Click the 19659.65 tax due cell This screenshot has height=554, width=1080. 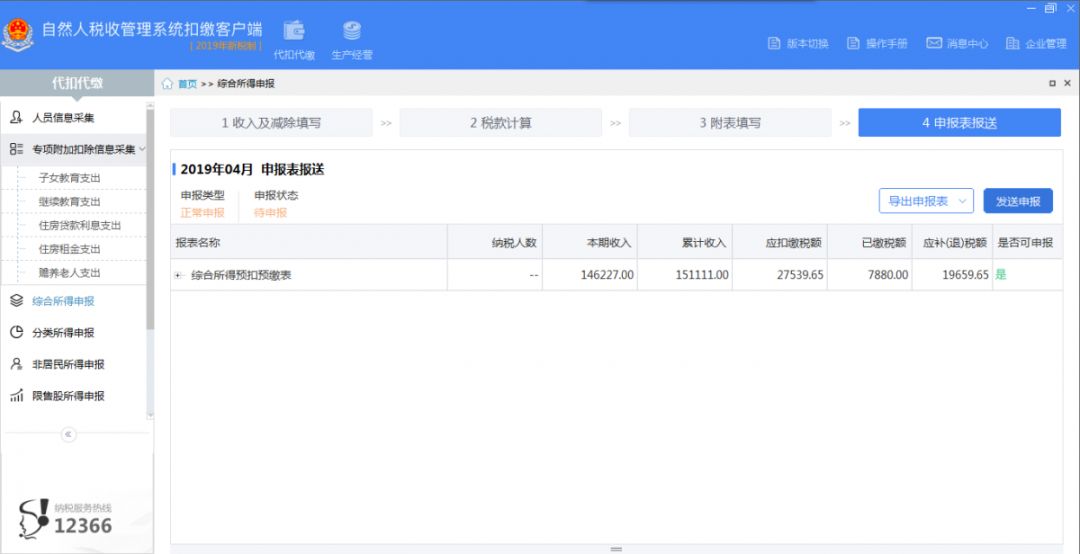click(x=952, y=275)
